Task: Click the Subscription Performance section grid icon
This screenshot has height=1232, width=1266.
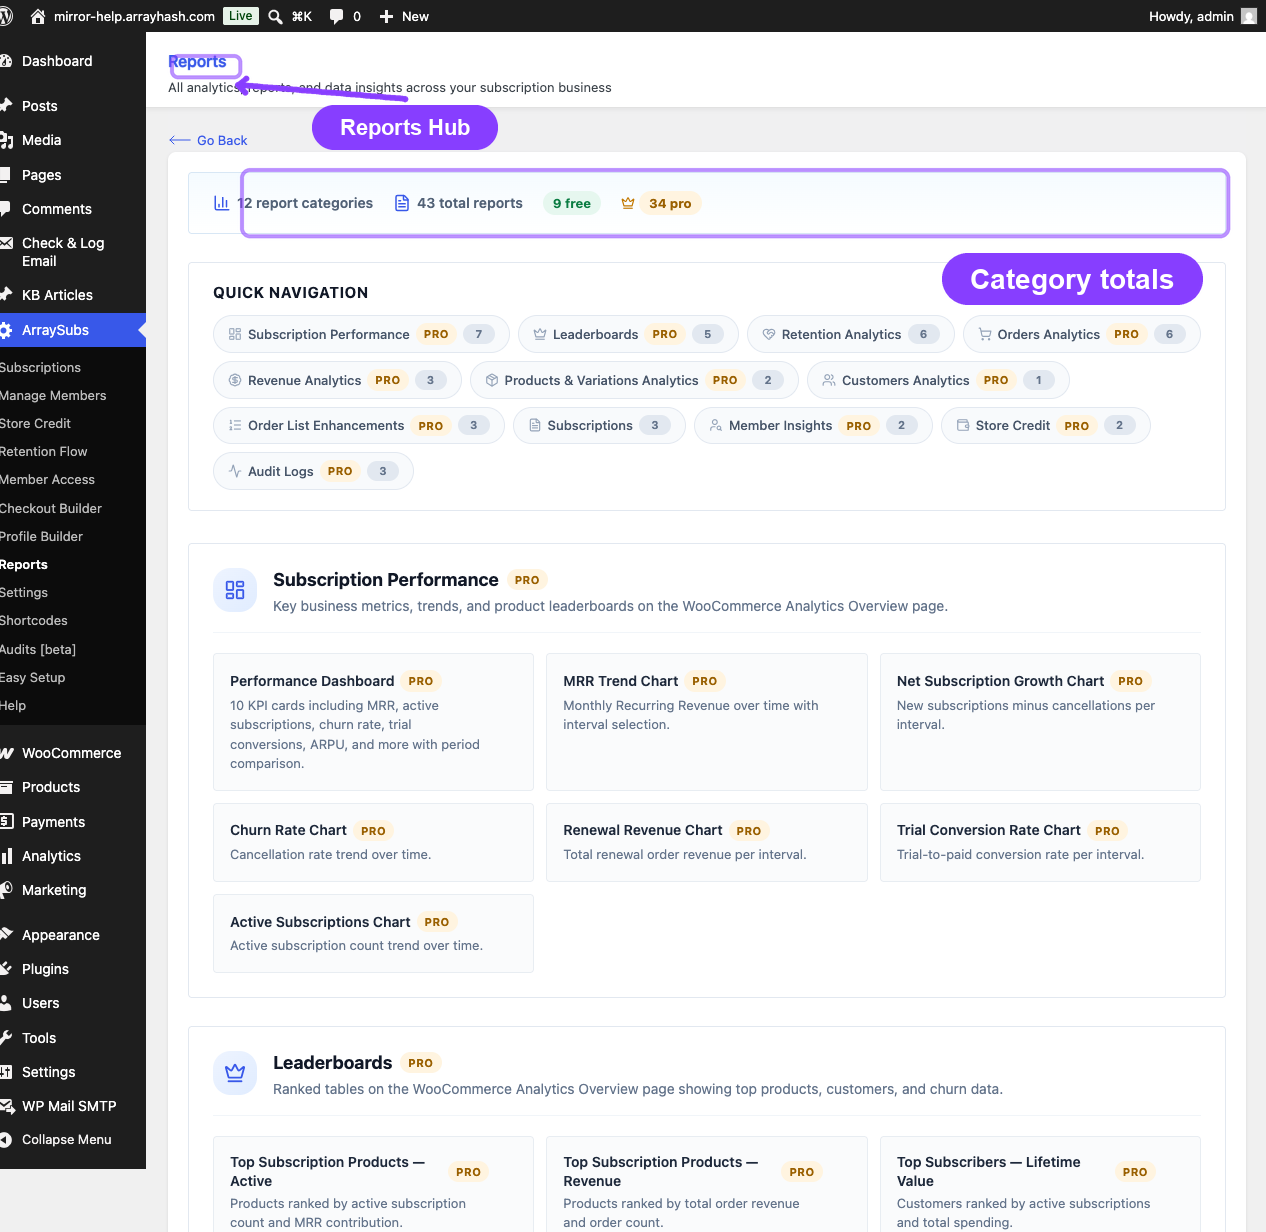Action: point(235,590)
